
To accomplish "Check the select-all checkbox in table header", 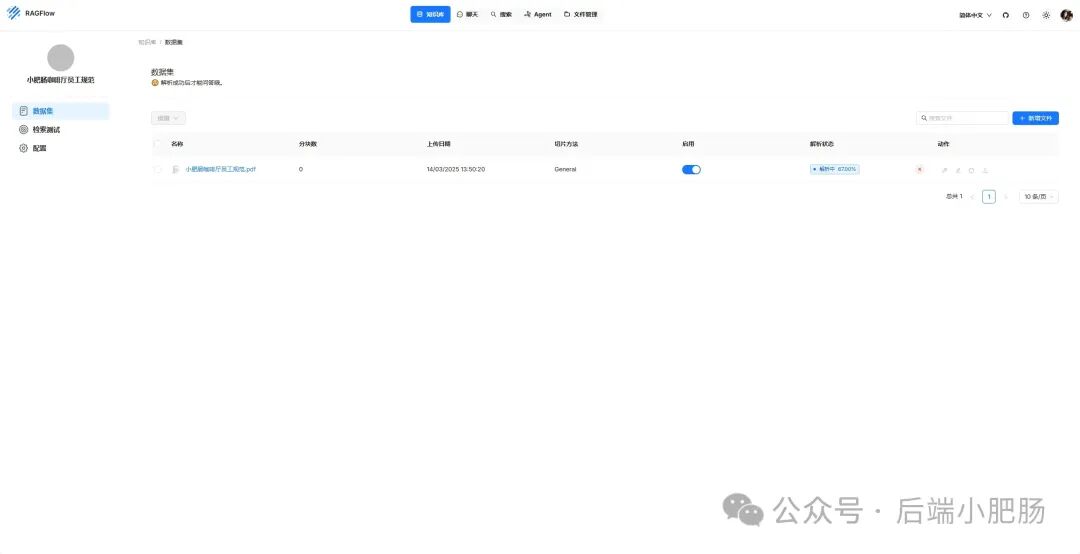I will point(157,144).
